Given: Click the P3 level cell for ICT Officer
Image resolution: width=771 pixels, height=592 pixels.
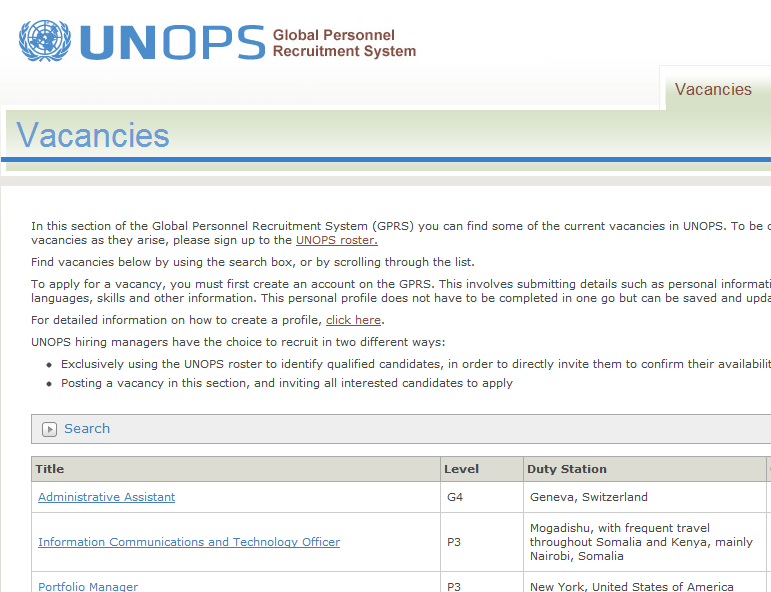Looking at the screenshot, I should click(454, 542).
